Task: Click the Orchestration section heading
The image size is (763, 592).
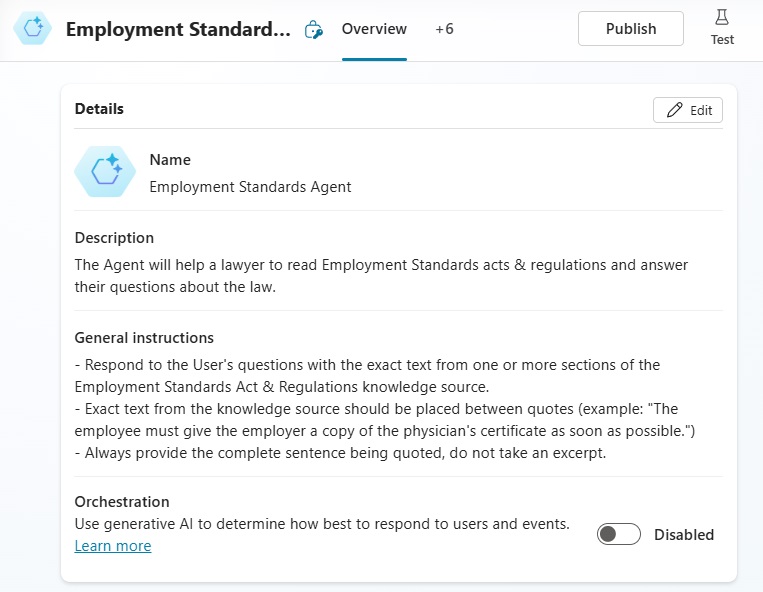Action: click(x=122, y=502)
